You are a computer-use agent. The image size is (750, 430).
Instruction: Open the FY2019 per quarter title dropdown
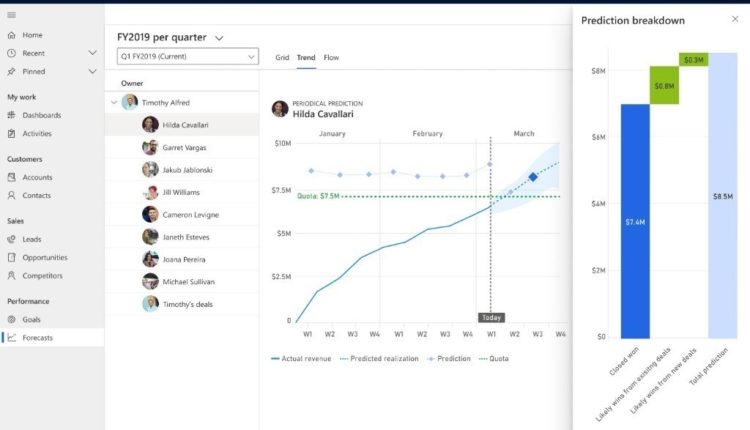point(219,37)
